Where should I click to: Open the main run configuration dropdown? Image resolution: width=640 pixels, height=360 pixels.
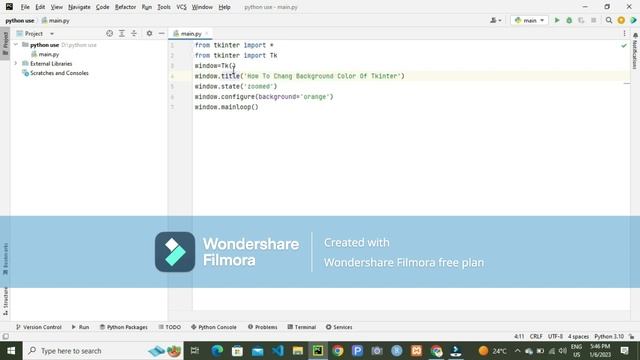[529, 20]
